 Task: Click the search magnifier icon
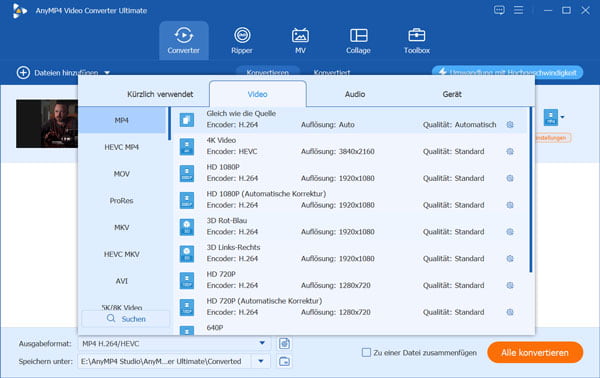coord(111,318)
